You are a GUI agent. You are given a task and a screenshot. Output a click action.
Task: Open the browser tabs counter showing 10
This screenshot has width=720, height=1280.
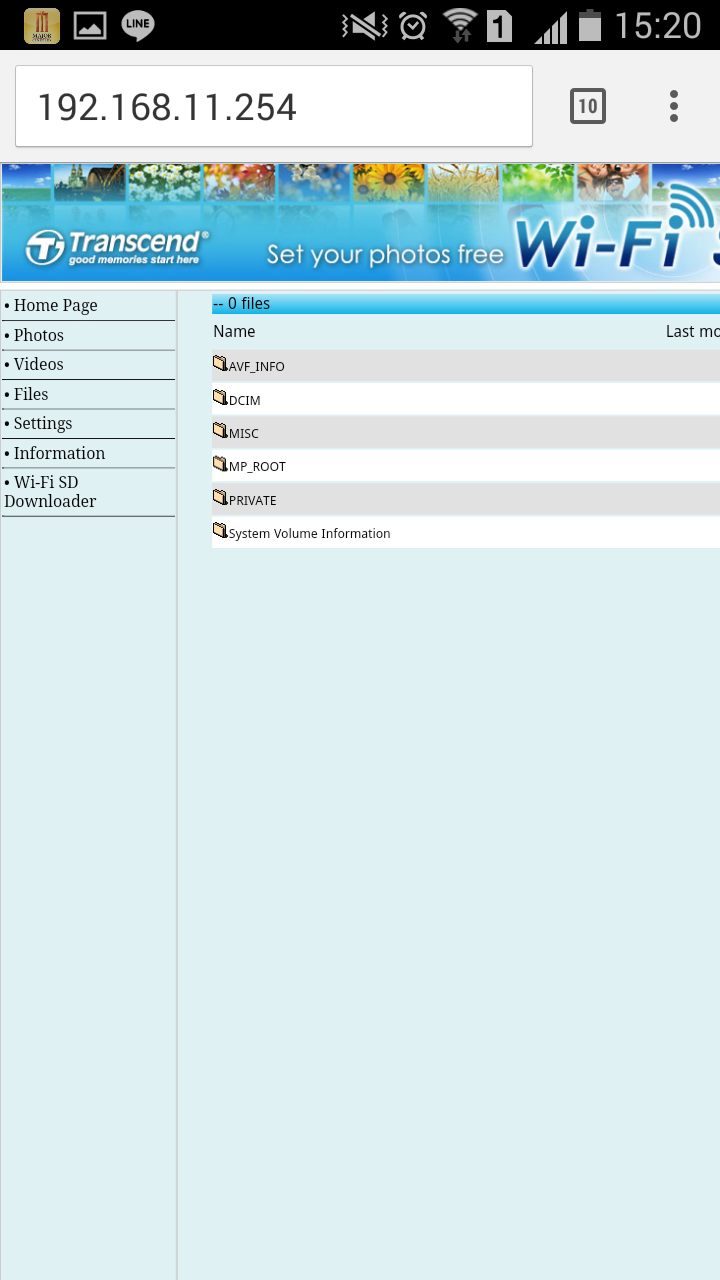588,106
